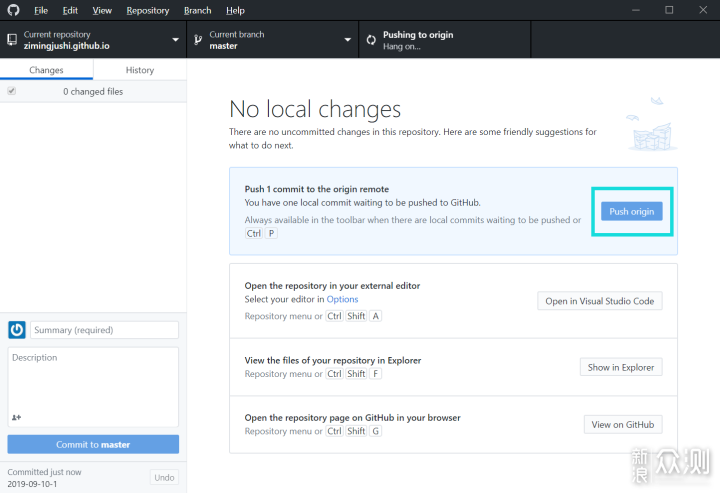Click the branch icon next to Current branch
This screenshot has height=493, width=720.
[x=198, y=40]
